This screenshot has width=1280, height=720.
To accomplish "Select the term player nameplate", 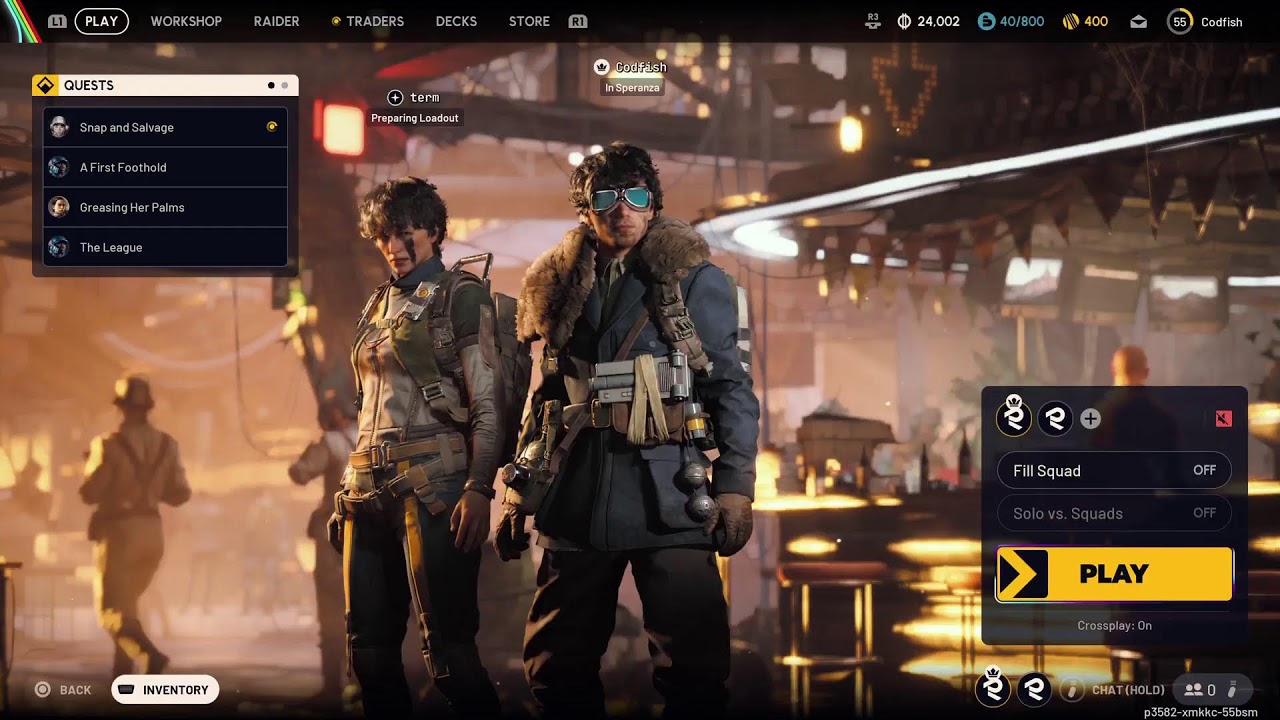I will 424,97.
